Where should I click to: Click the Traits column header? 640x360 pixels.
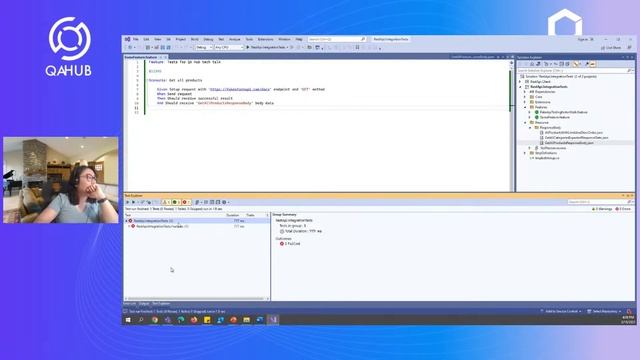[x=251, y=215]
